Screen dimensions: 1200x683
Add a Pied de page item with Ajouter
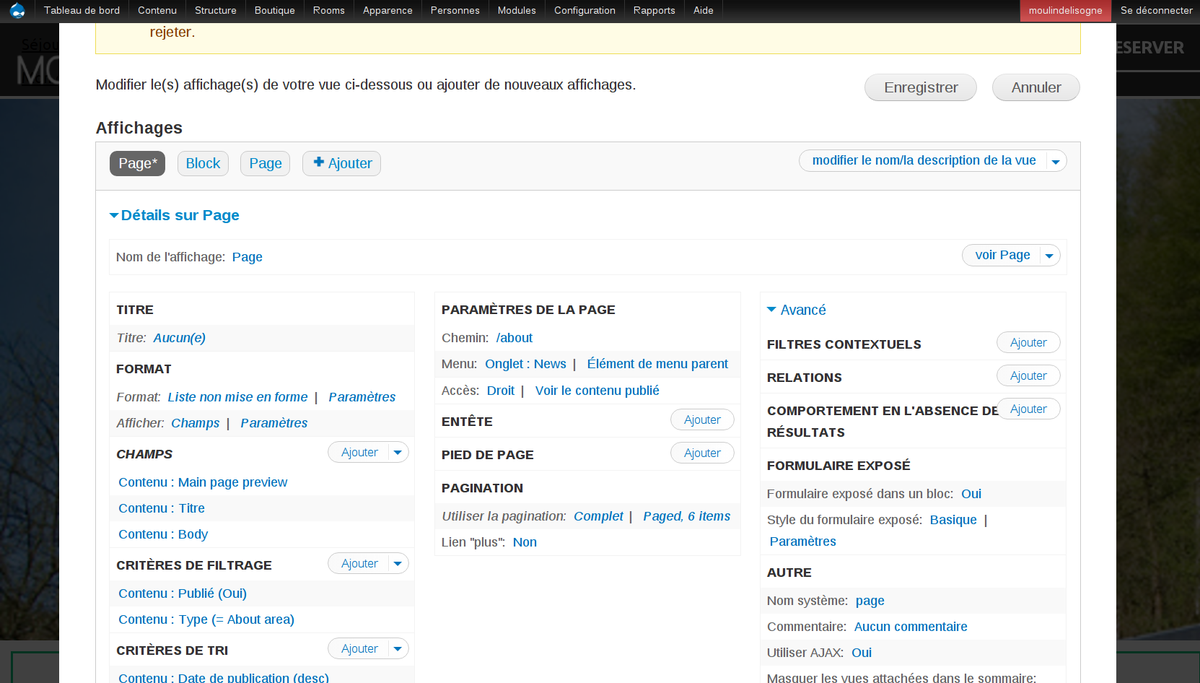click(702, 454)
